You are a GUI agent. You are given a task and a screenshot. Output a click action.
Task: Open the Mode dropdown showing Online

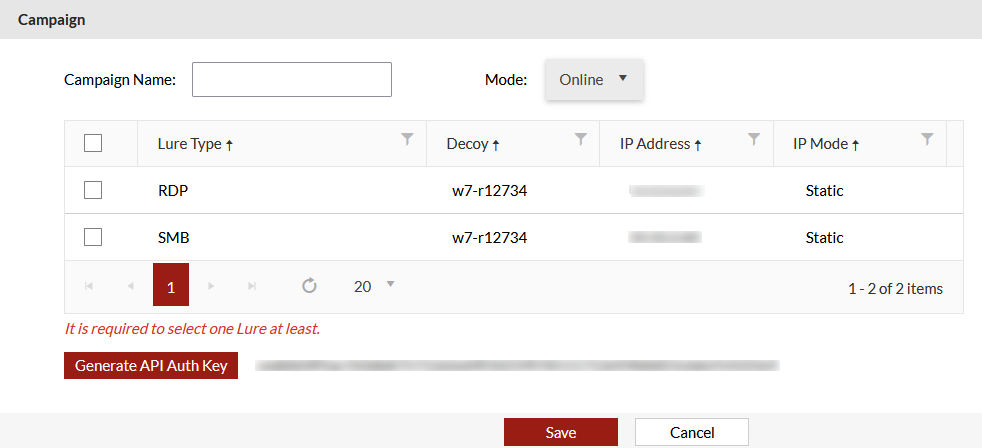coord(594,80)
